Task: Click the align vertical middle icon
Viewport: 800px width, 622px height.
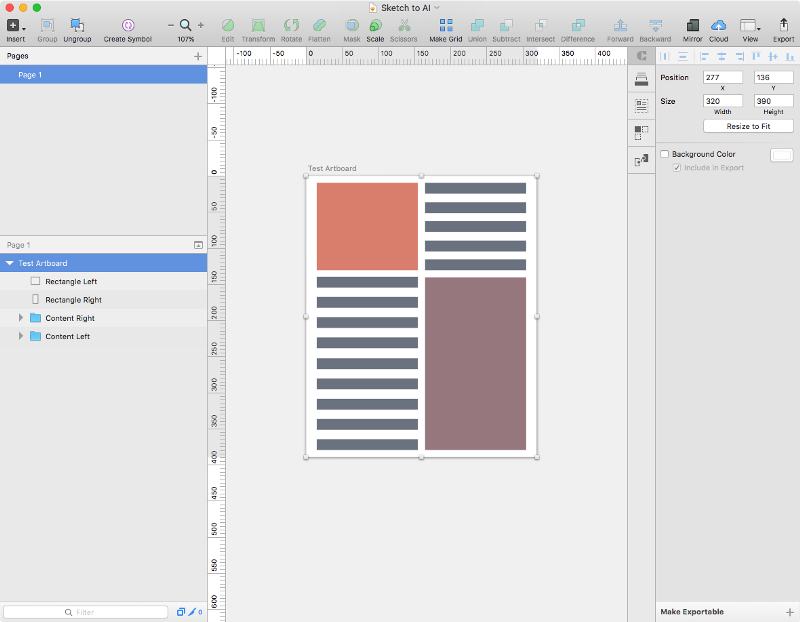Action: point(773,56)
